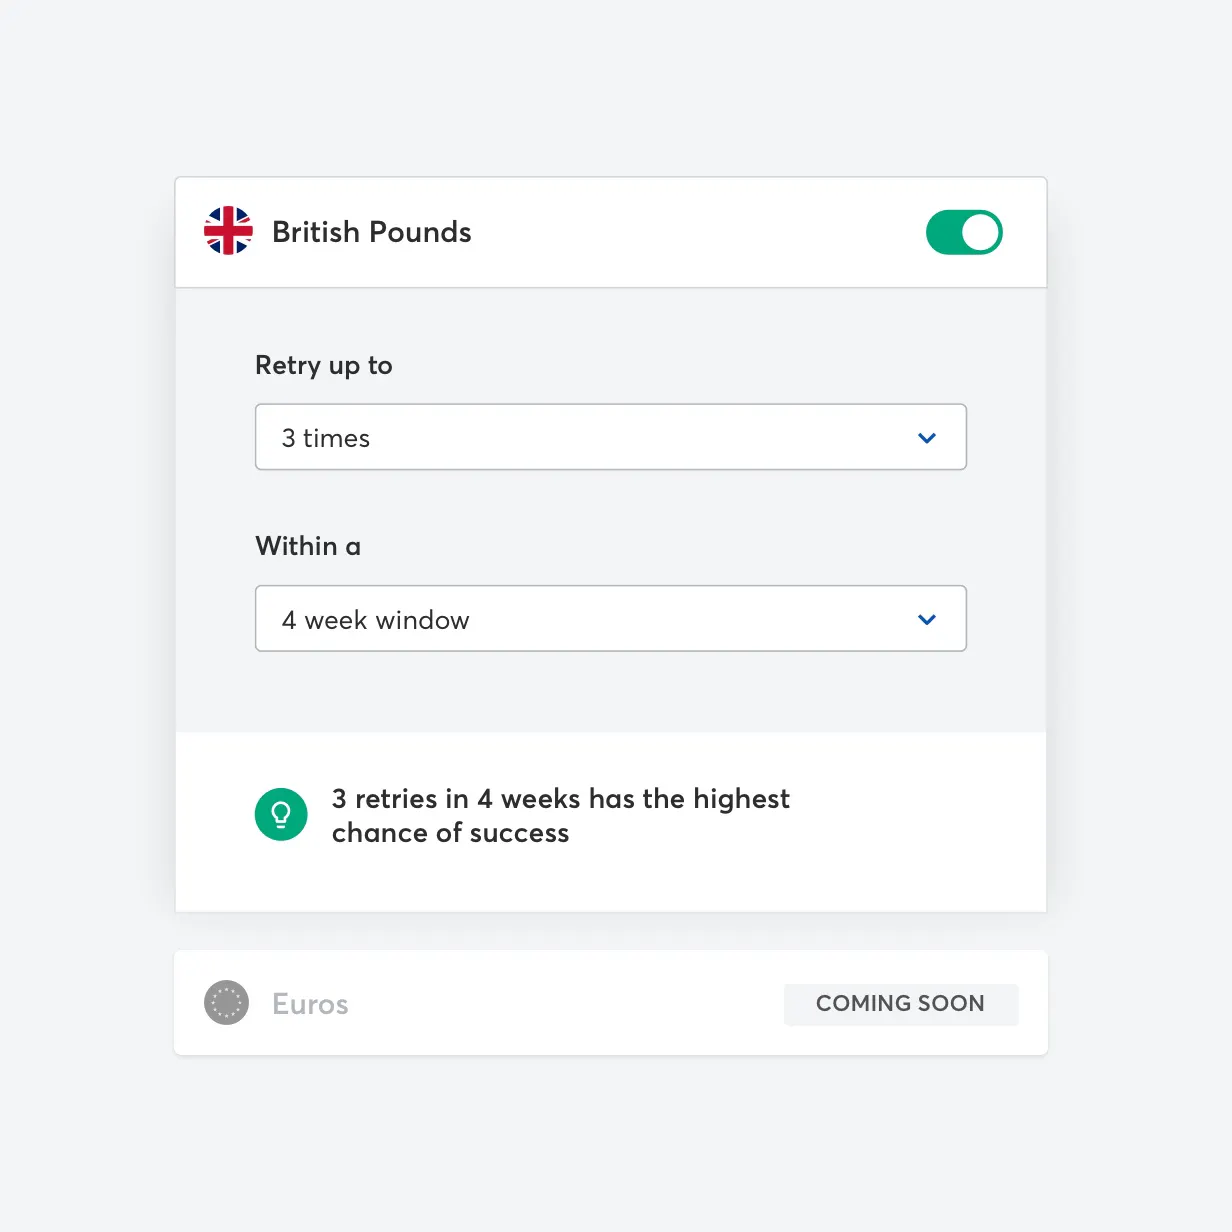
Task: Select the 3 times value text
Action: pos(326,438)
